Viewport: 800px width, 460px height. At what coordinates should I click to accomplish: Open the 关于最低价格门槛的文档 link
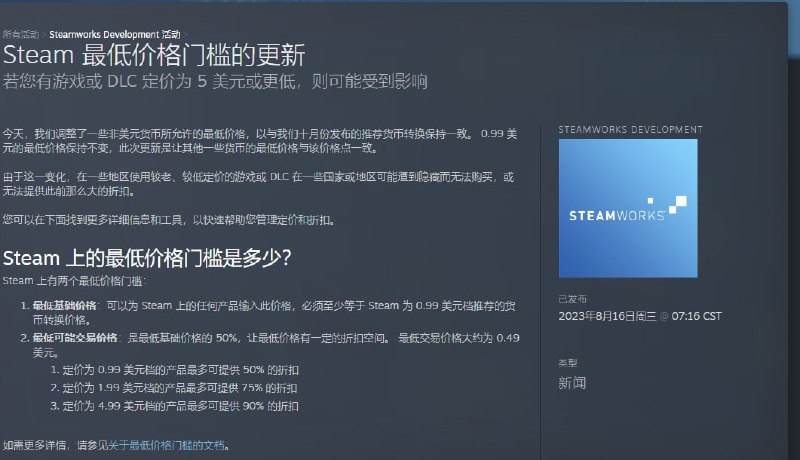[166, 445]
